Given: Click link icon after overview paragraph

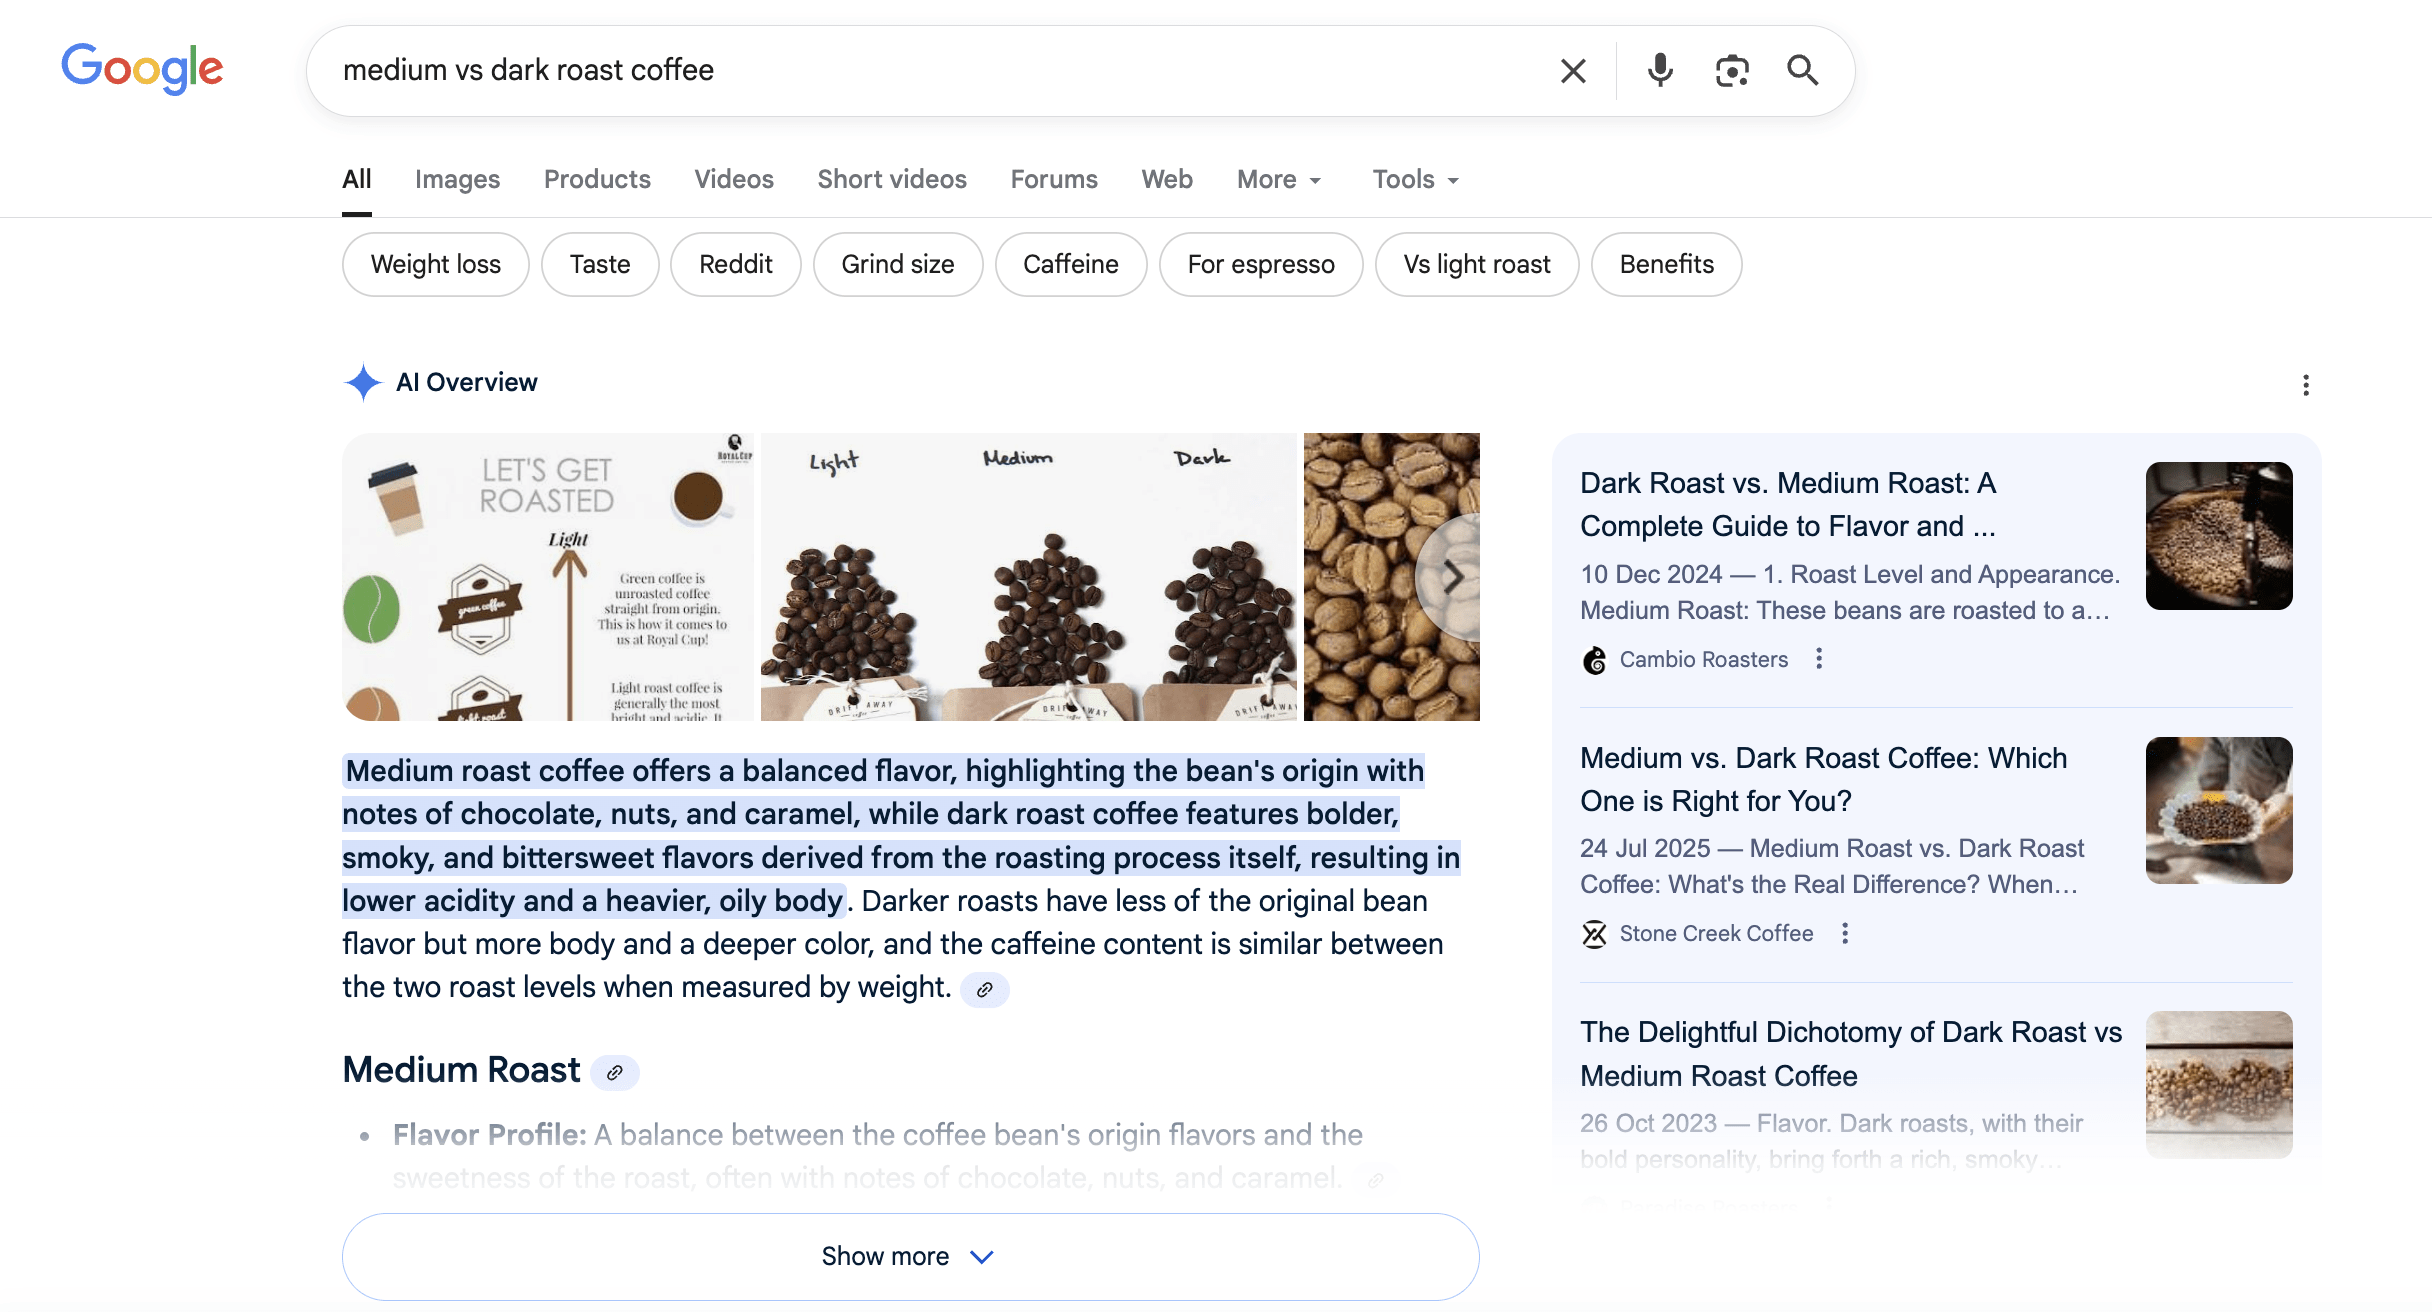Looking at the screenshot, I should click(x=985, y=989).
